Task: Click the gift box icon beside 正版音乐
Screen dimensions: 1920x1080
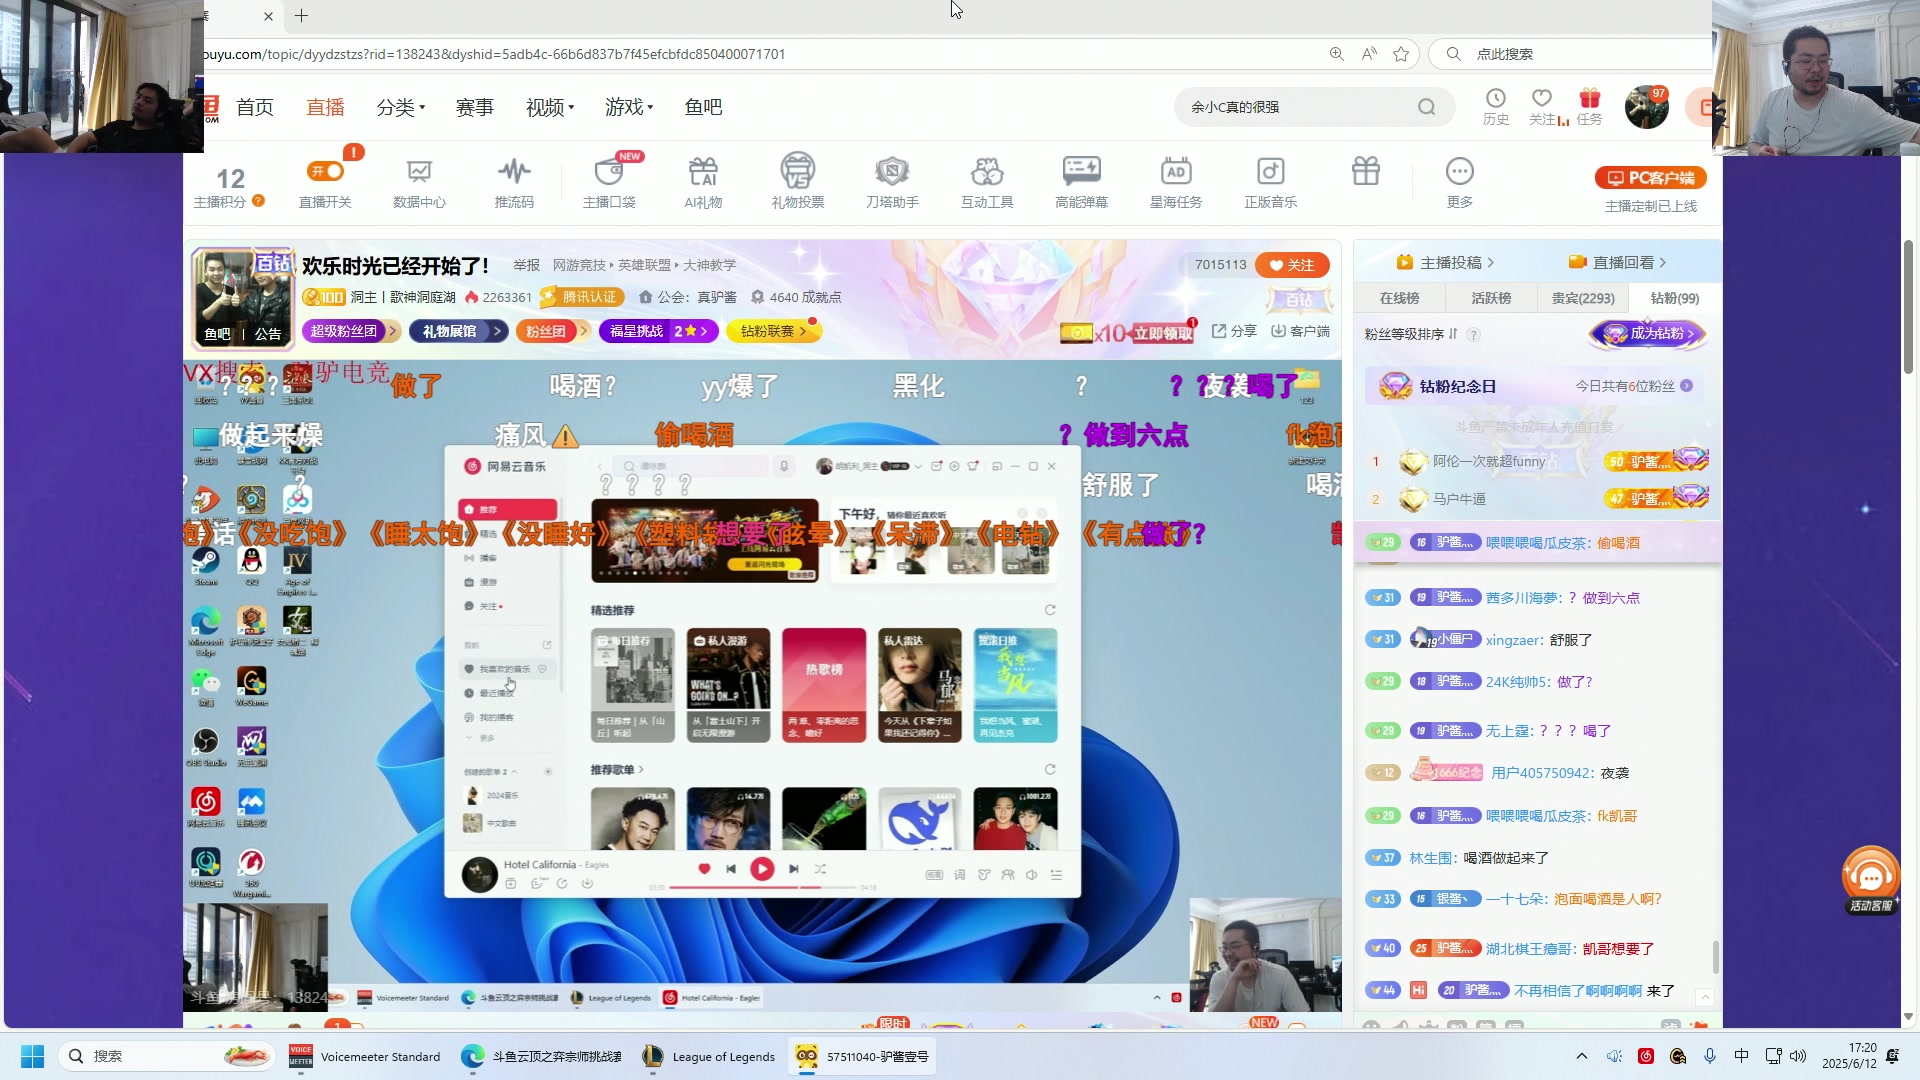Action: 1366,171
